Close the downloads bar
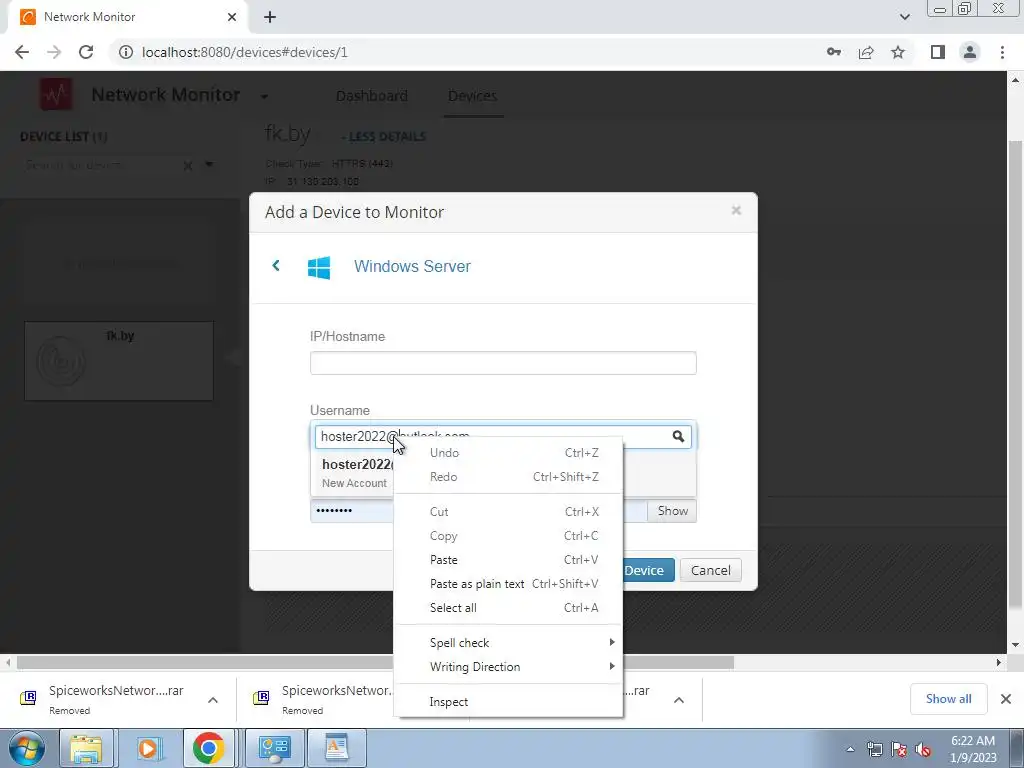 [1006, 699]
